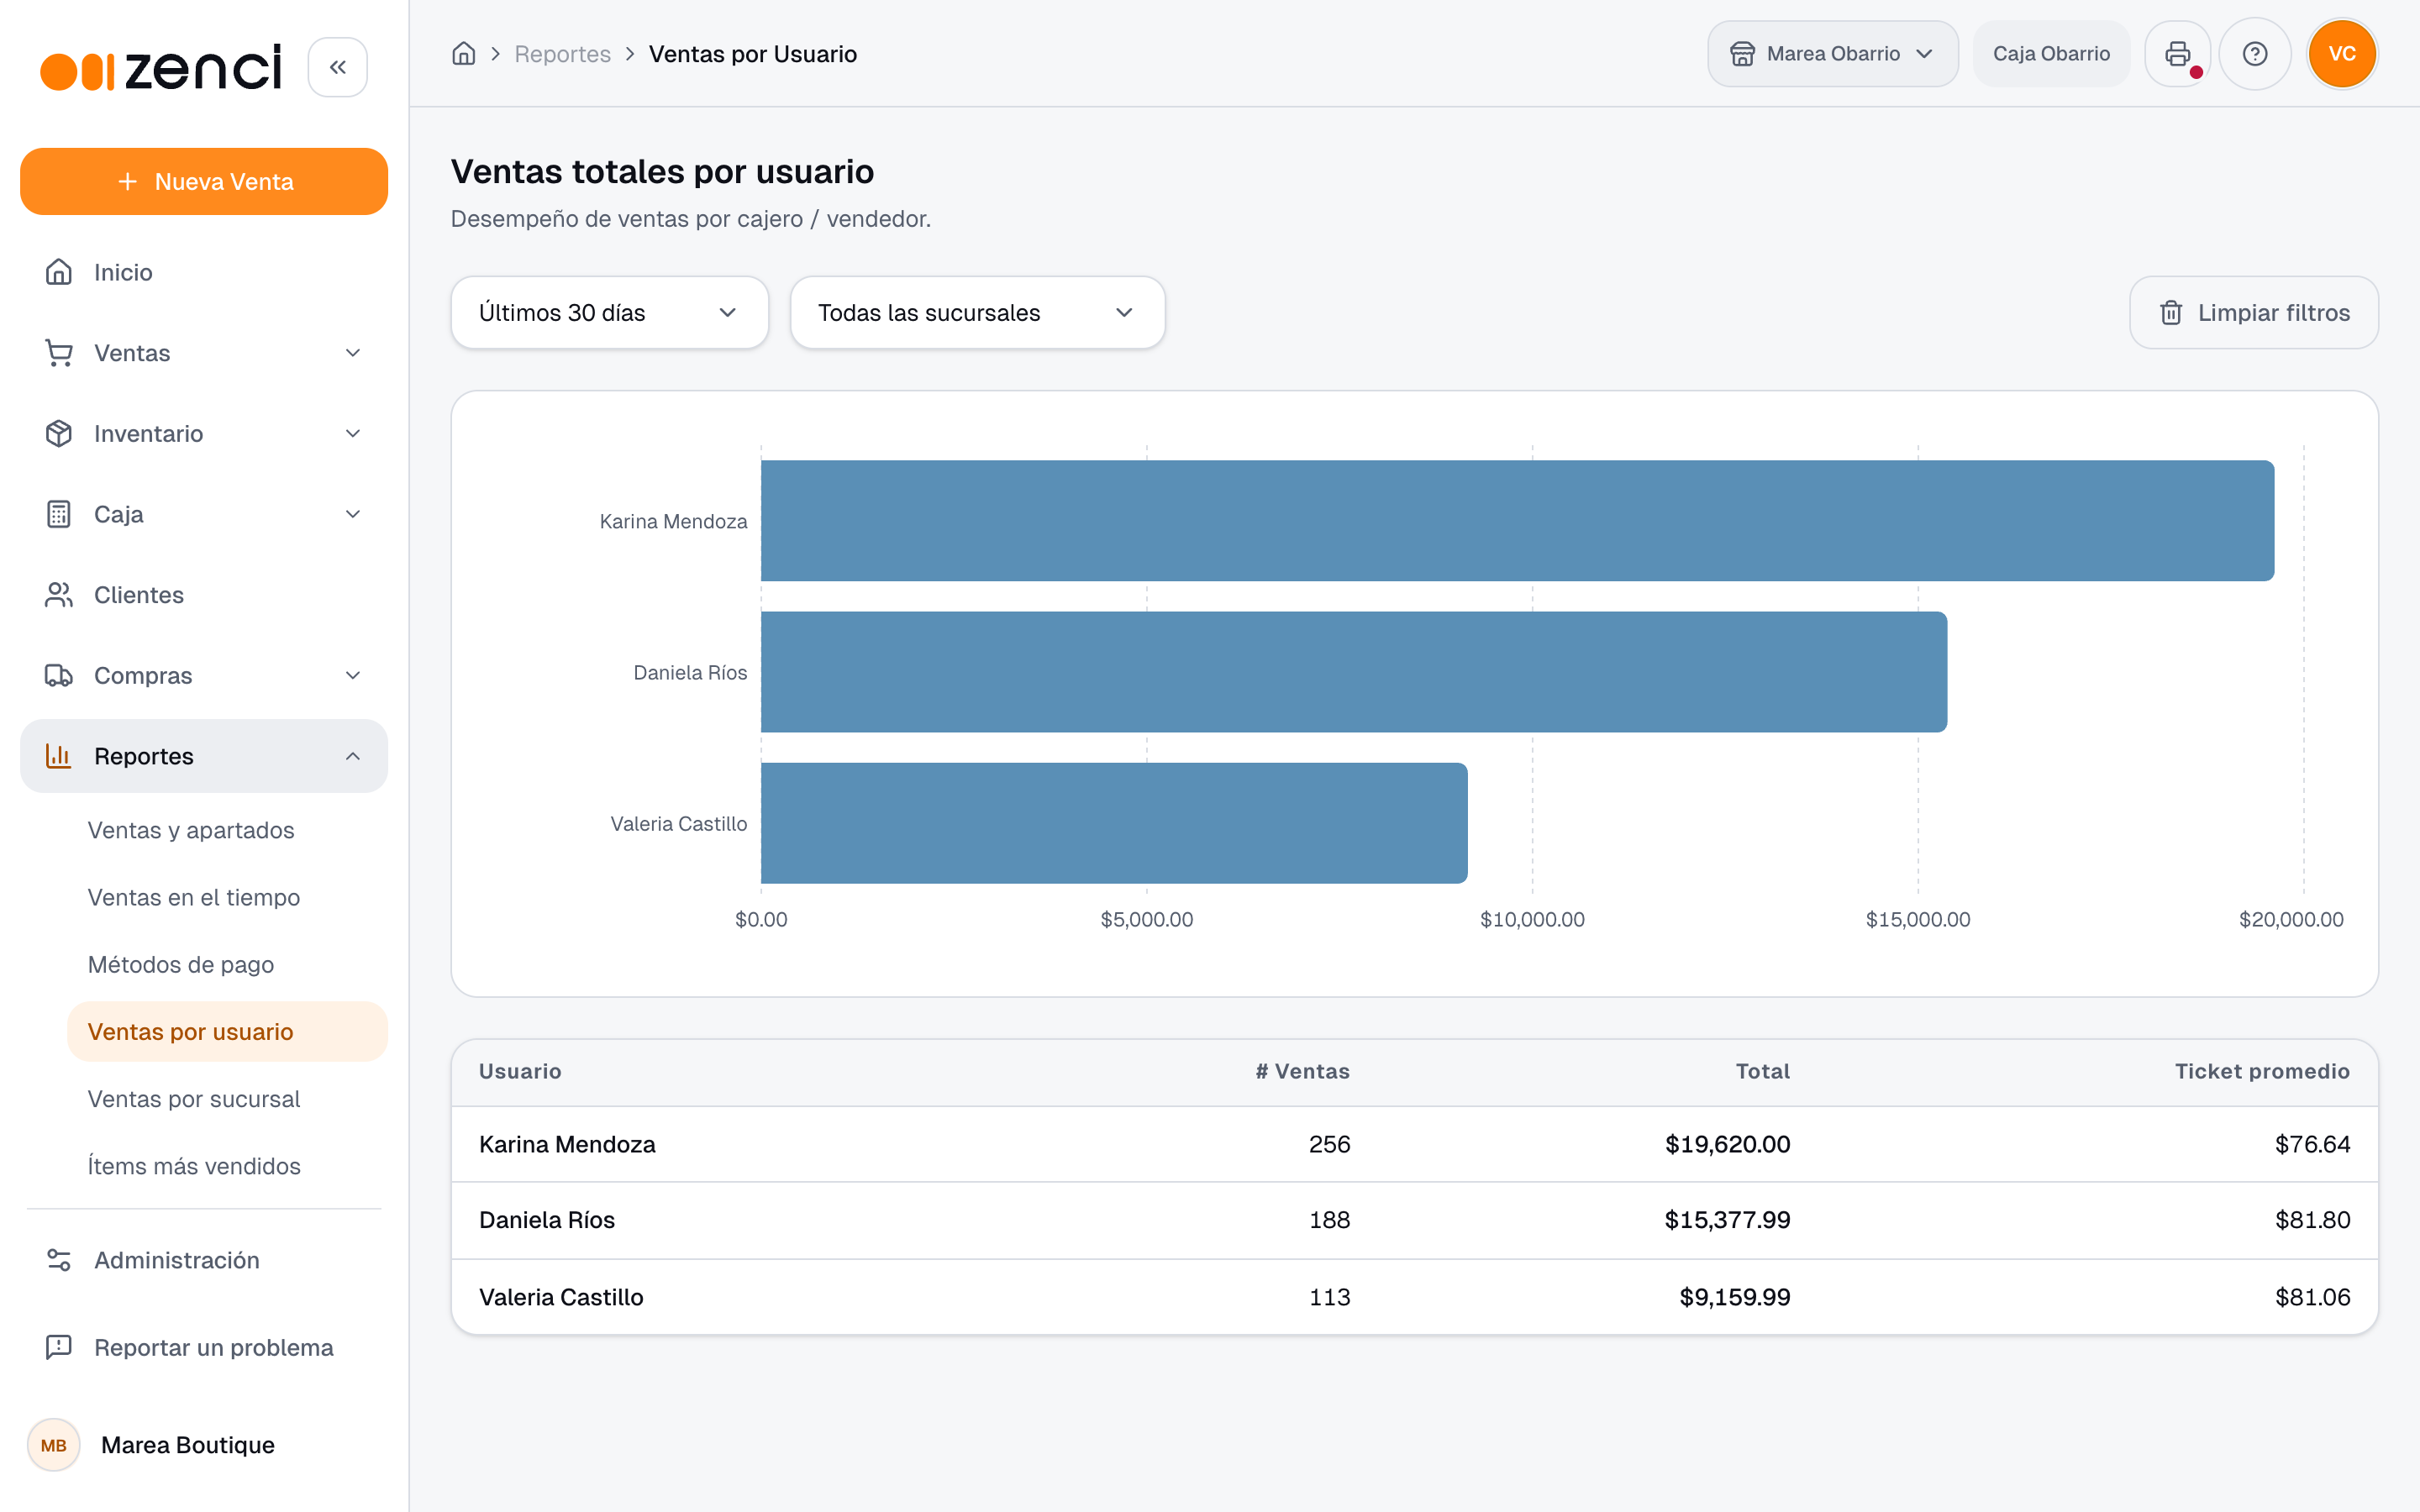Open the help question mark icon
The image size is (2420, 1512).
tap(2254, 54)
